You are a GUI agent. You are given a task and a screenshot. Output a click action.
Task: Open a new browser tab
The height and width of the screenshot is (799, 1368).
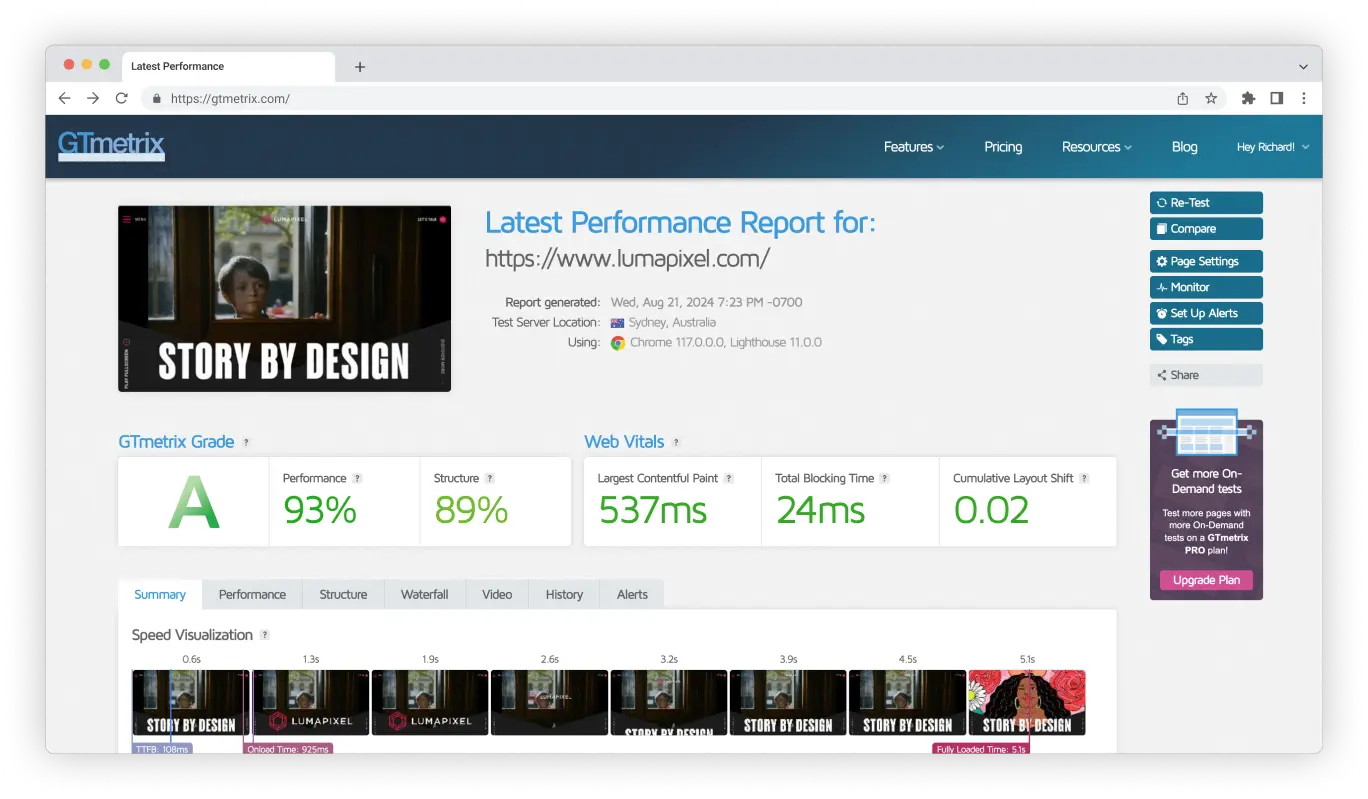[360, 67]
